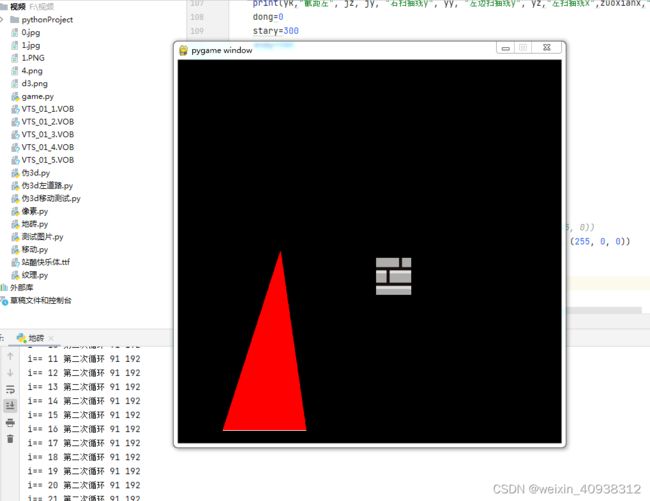Click the 视频 project root folder

click(17, 7)
